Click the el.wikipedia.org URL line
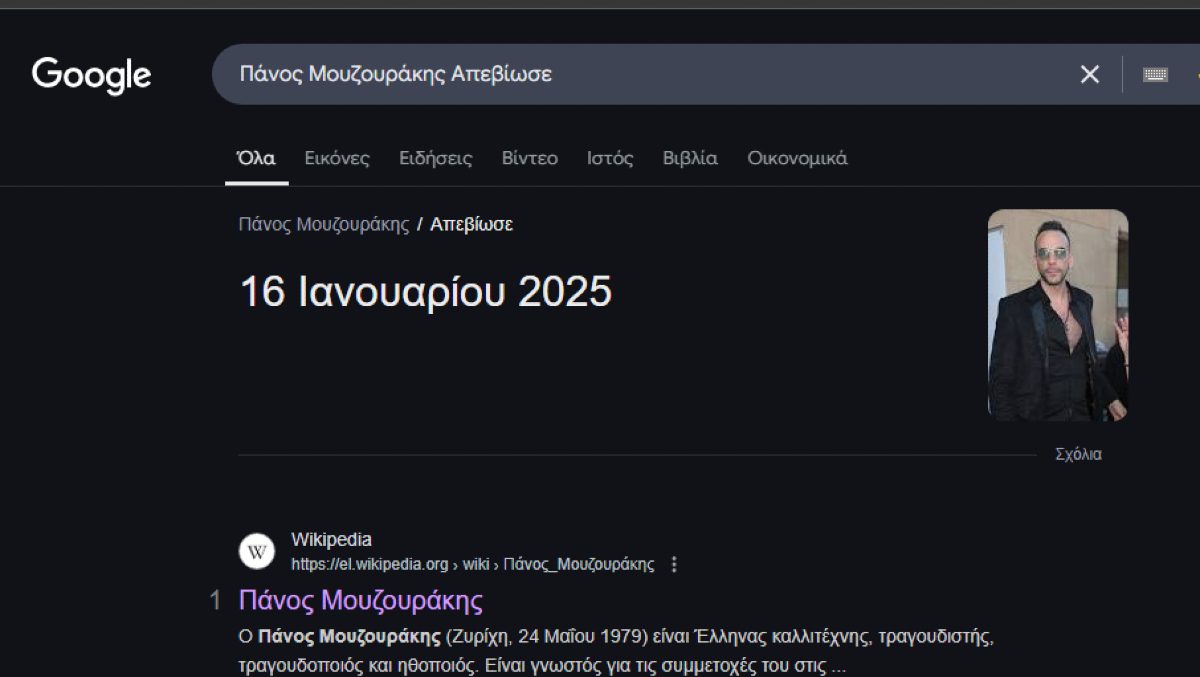Image resolution: width=1200 pixels, height=677 pixels. tap(471, 563)
